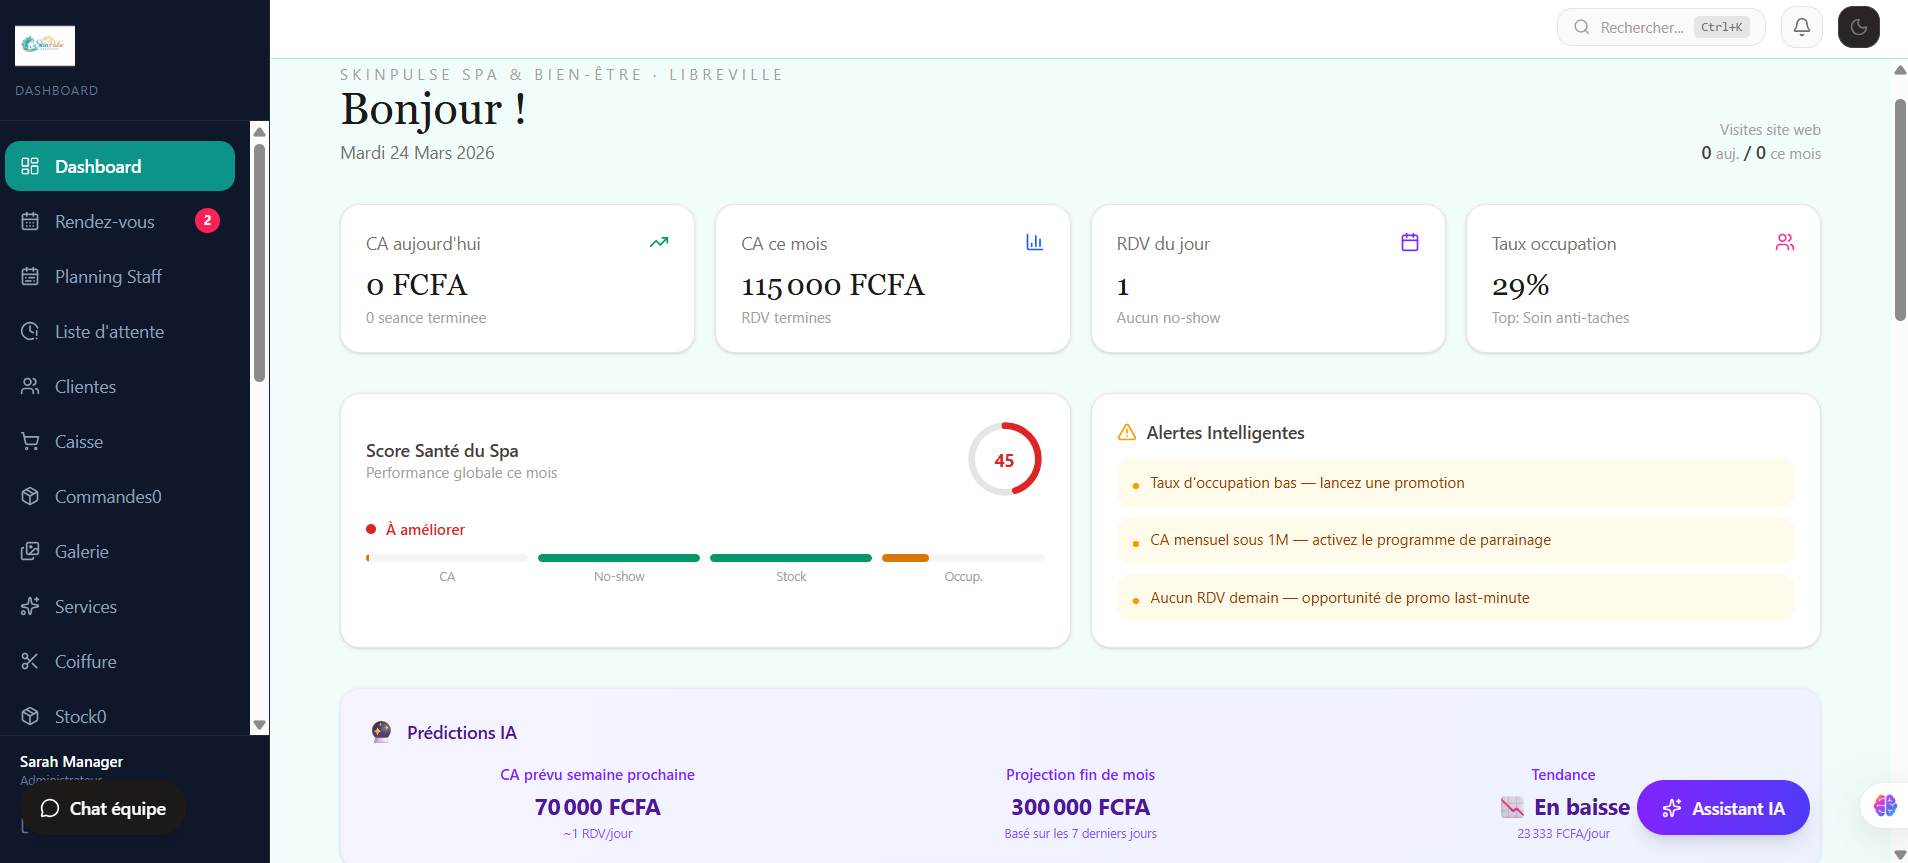Click the notifications bell icon
The height and width of the screenshot is (863, 1908).
1801,27
